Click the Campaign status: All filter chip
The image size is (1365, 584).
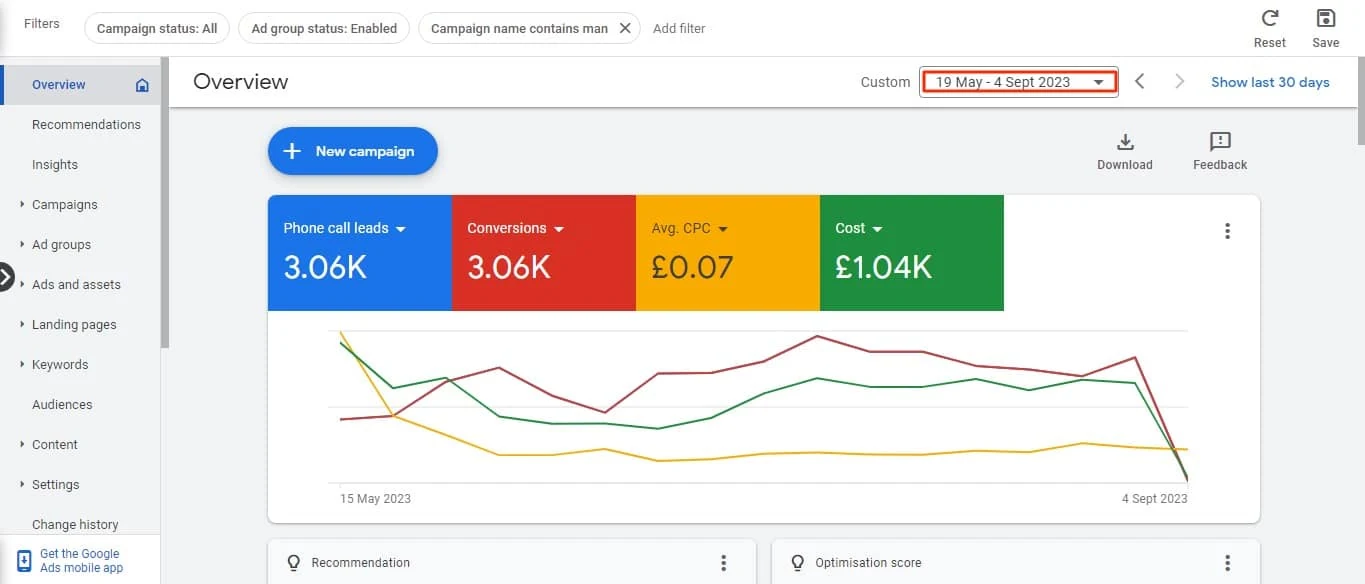tap(157, 28)
